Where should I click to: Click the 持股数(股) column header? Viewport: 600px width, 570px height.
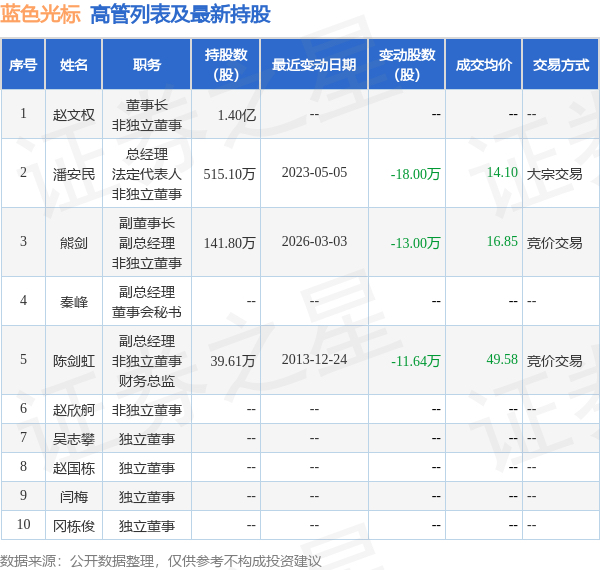[226, 65]
